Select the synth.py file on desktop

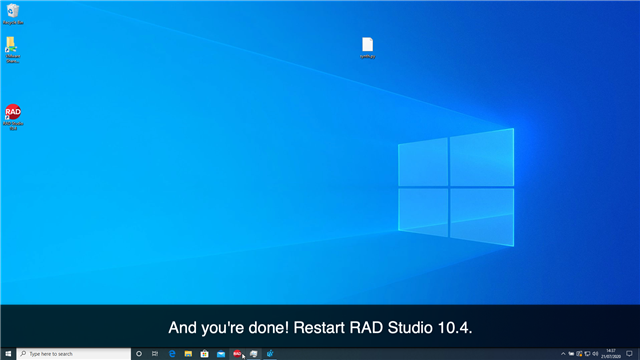(368, 48)
